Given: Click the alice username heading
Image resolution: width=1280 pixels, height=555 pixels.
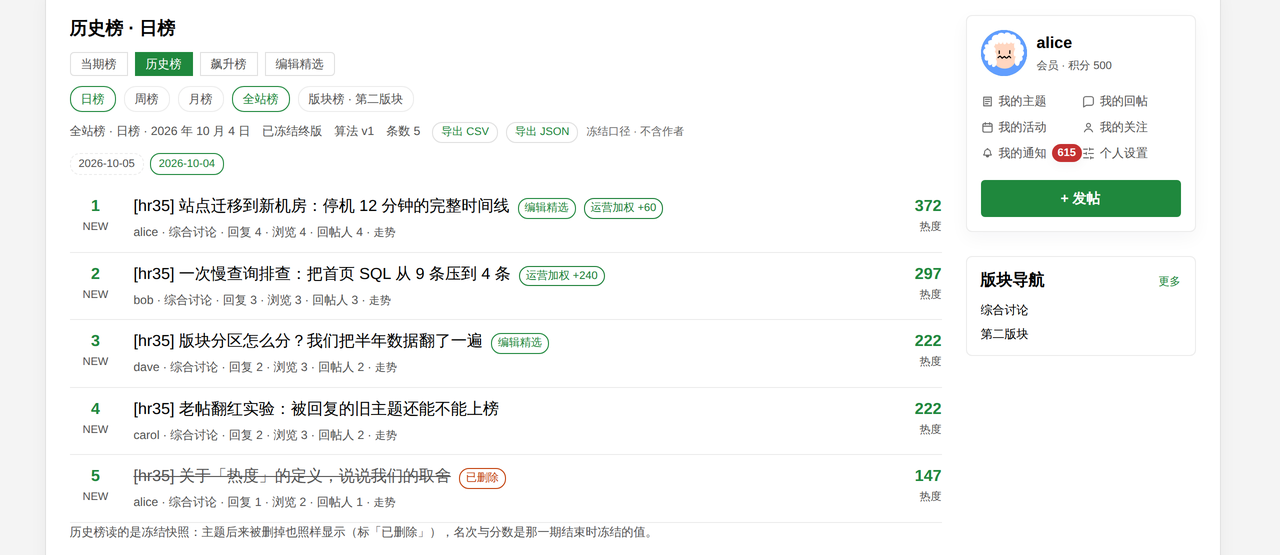Looking at the screenshot, I should pos(1054,43).
